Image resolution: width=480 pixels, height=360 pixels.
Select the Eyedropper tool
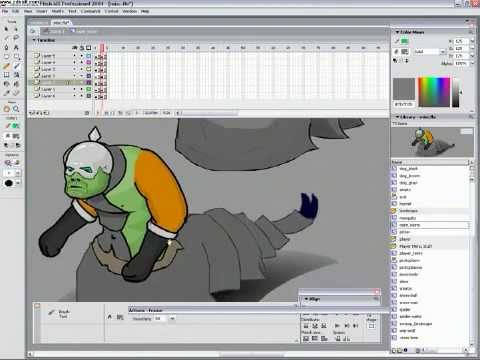pyautogui.click(x=6, y=93)
